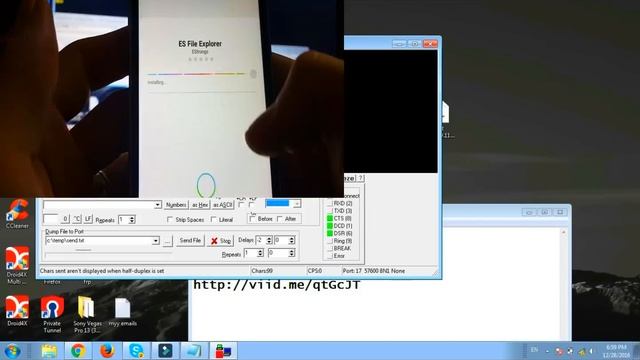Click the http://viid.me/qtGcJT text in Notepad
This screenshot has width=640, height=360.
coord(277,285)
